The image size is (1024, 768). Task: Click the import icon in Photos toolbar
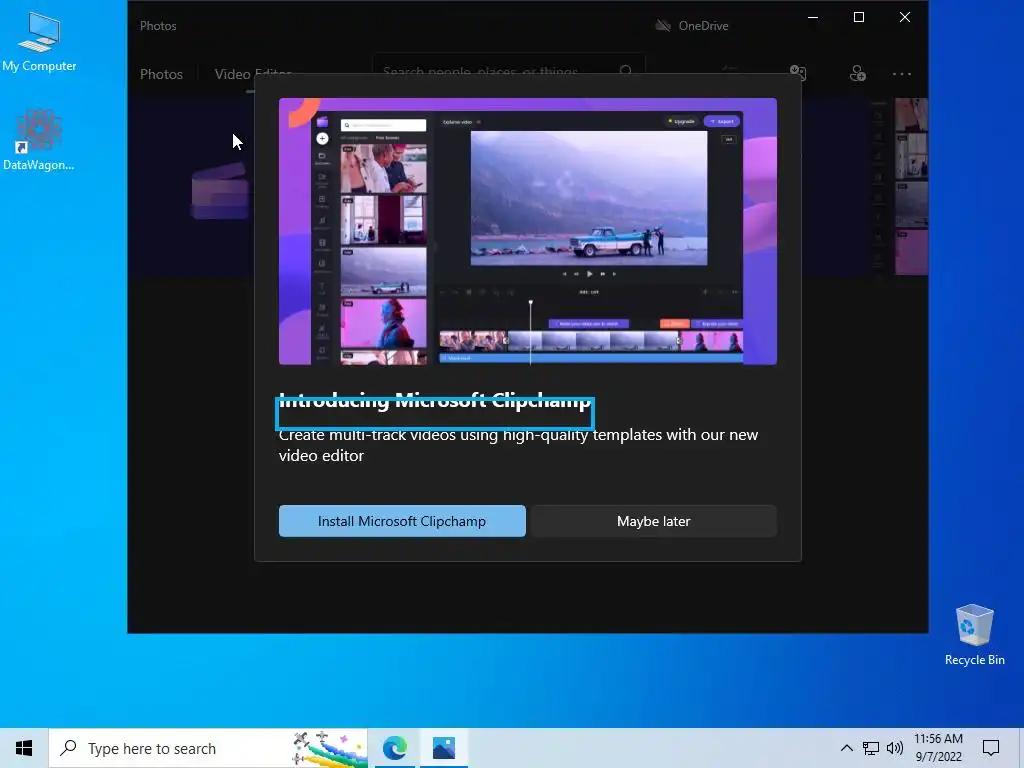tap(798, 72)
